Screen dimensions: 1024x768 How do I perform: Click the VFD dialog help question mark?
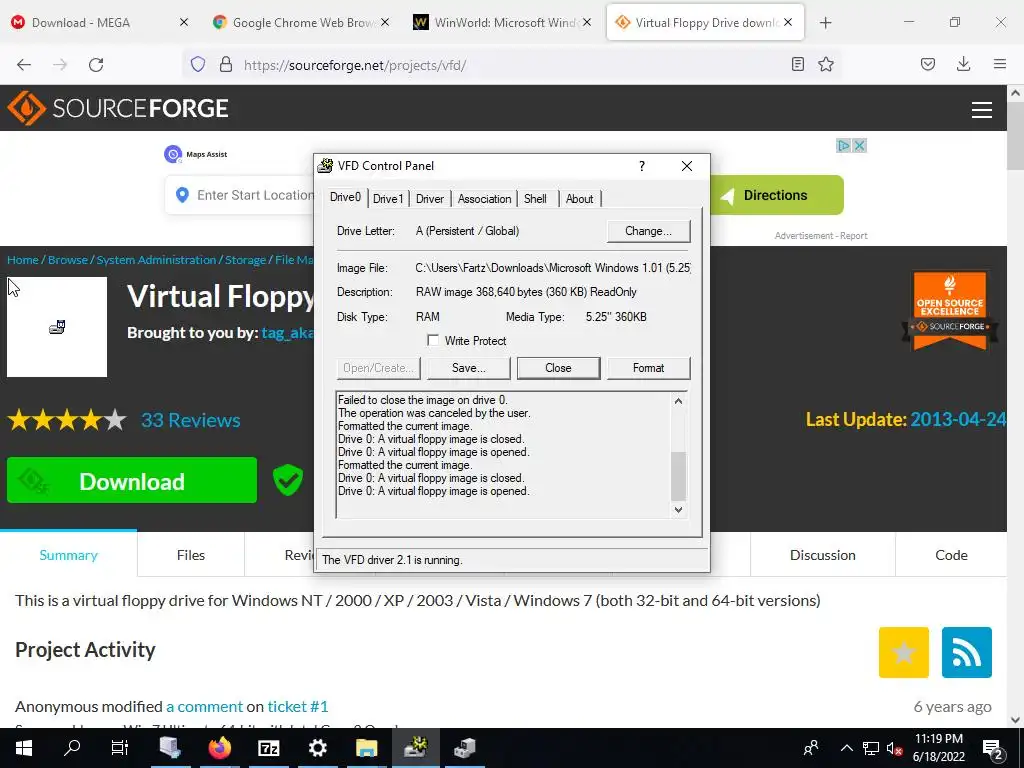pyautogui.click(x=642, y=166)
